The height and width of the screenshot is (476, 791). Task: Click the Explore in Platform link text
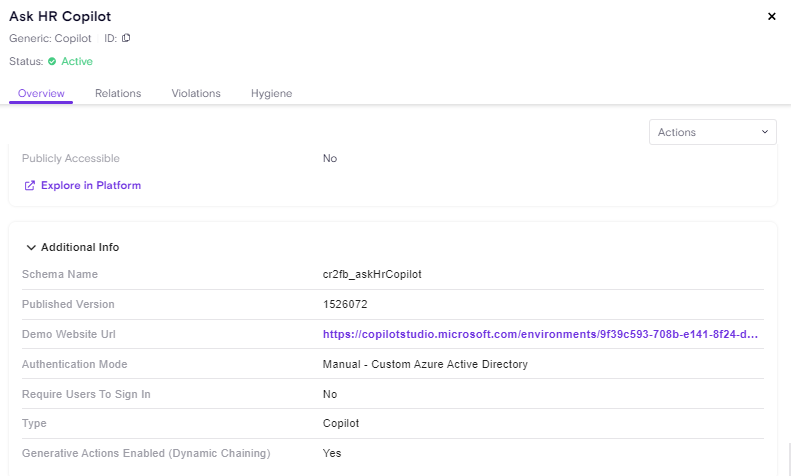point(91,185)
